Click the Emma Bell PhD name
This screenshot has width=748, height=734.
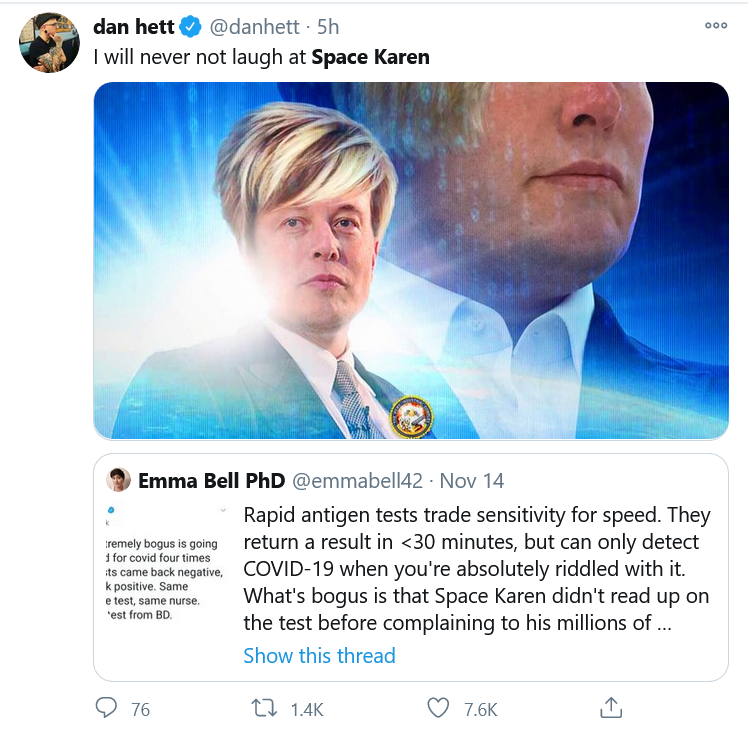pyautogui.click(x=211, y=480)
